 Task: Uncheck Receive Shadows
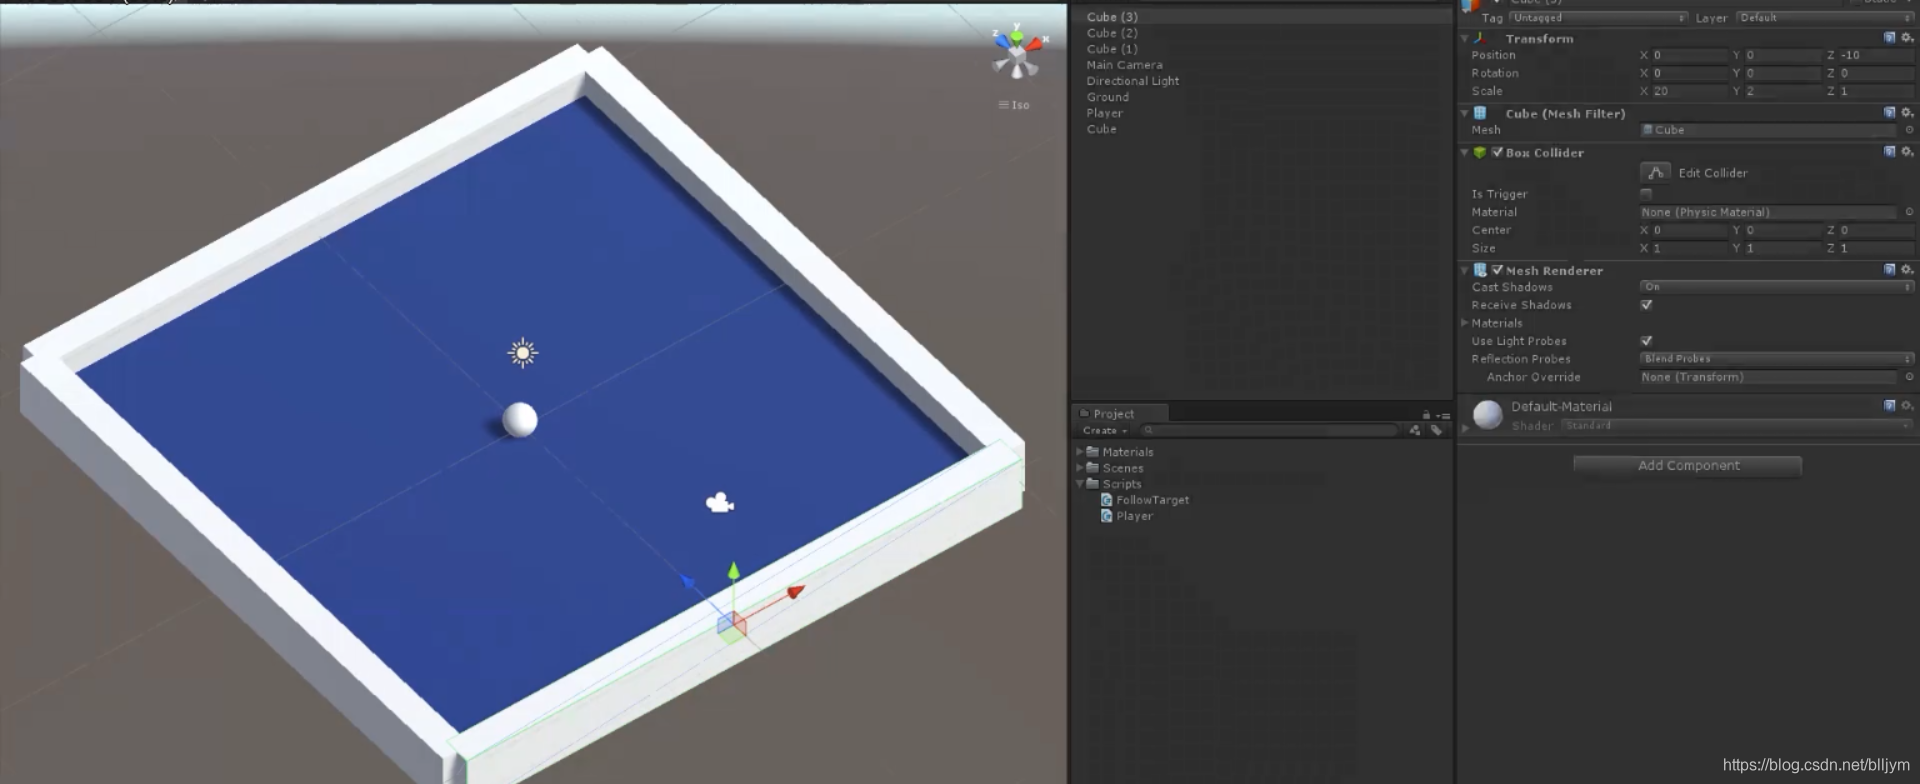pyautogui.click(x=1646, y=305)
